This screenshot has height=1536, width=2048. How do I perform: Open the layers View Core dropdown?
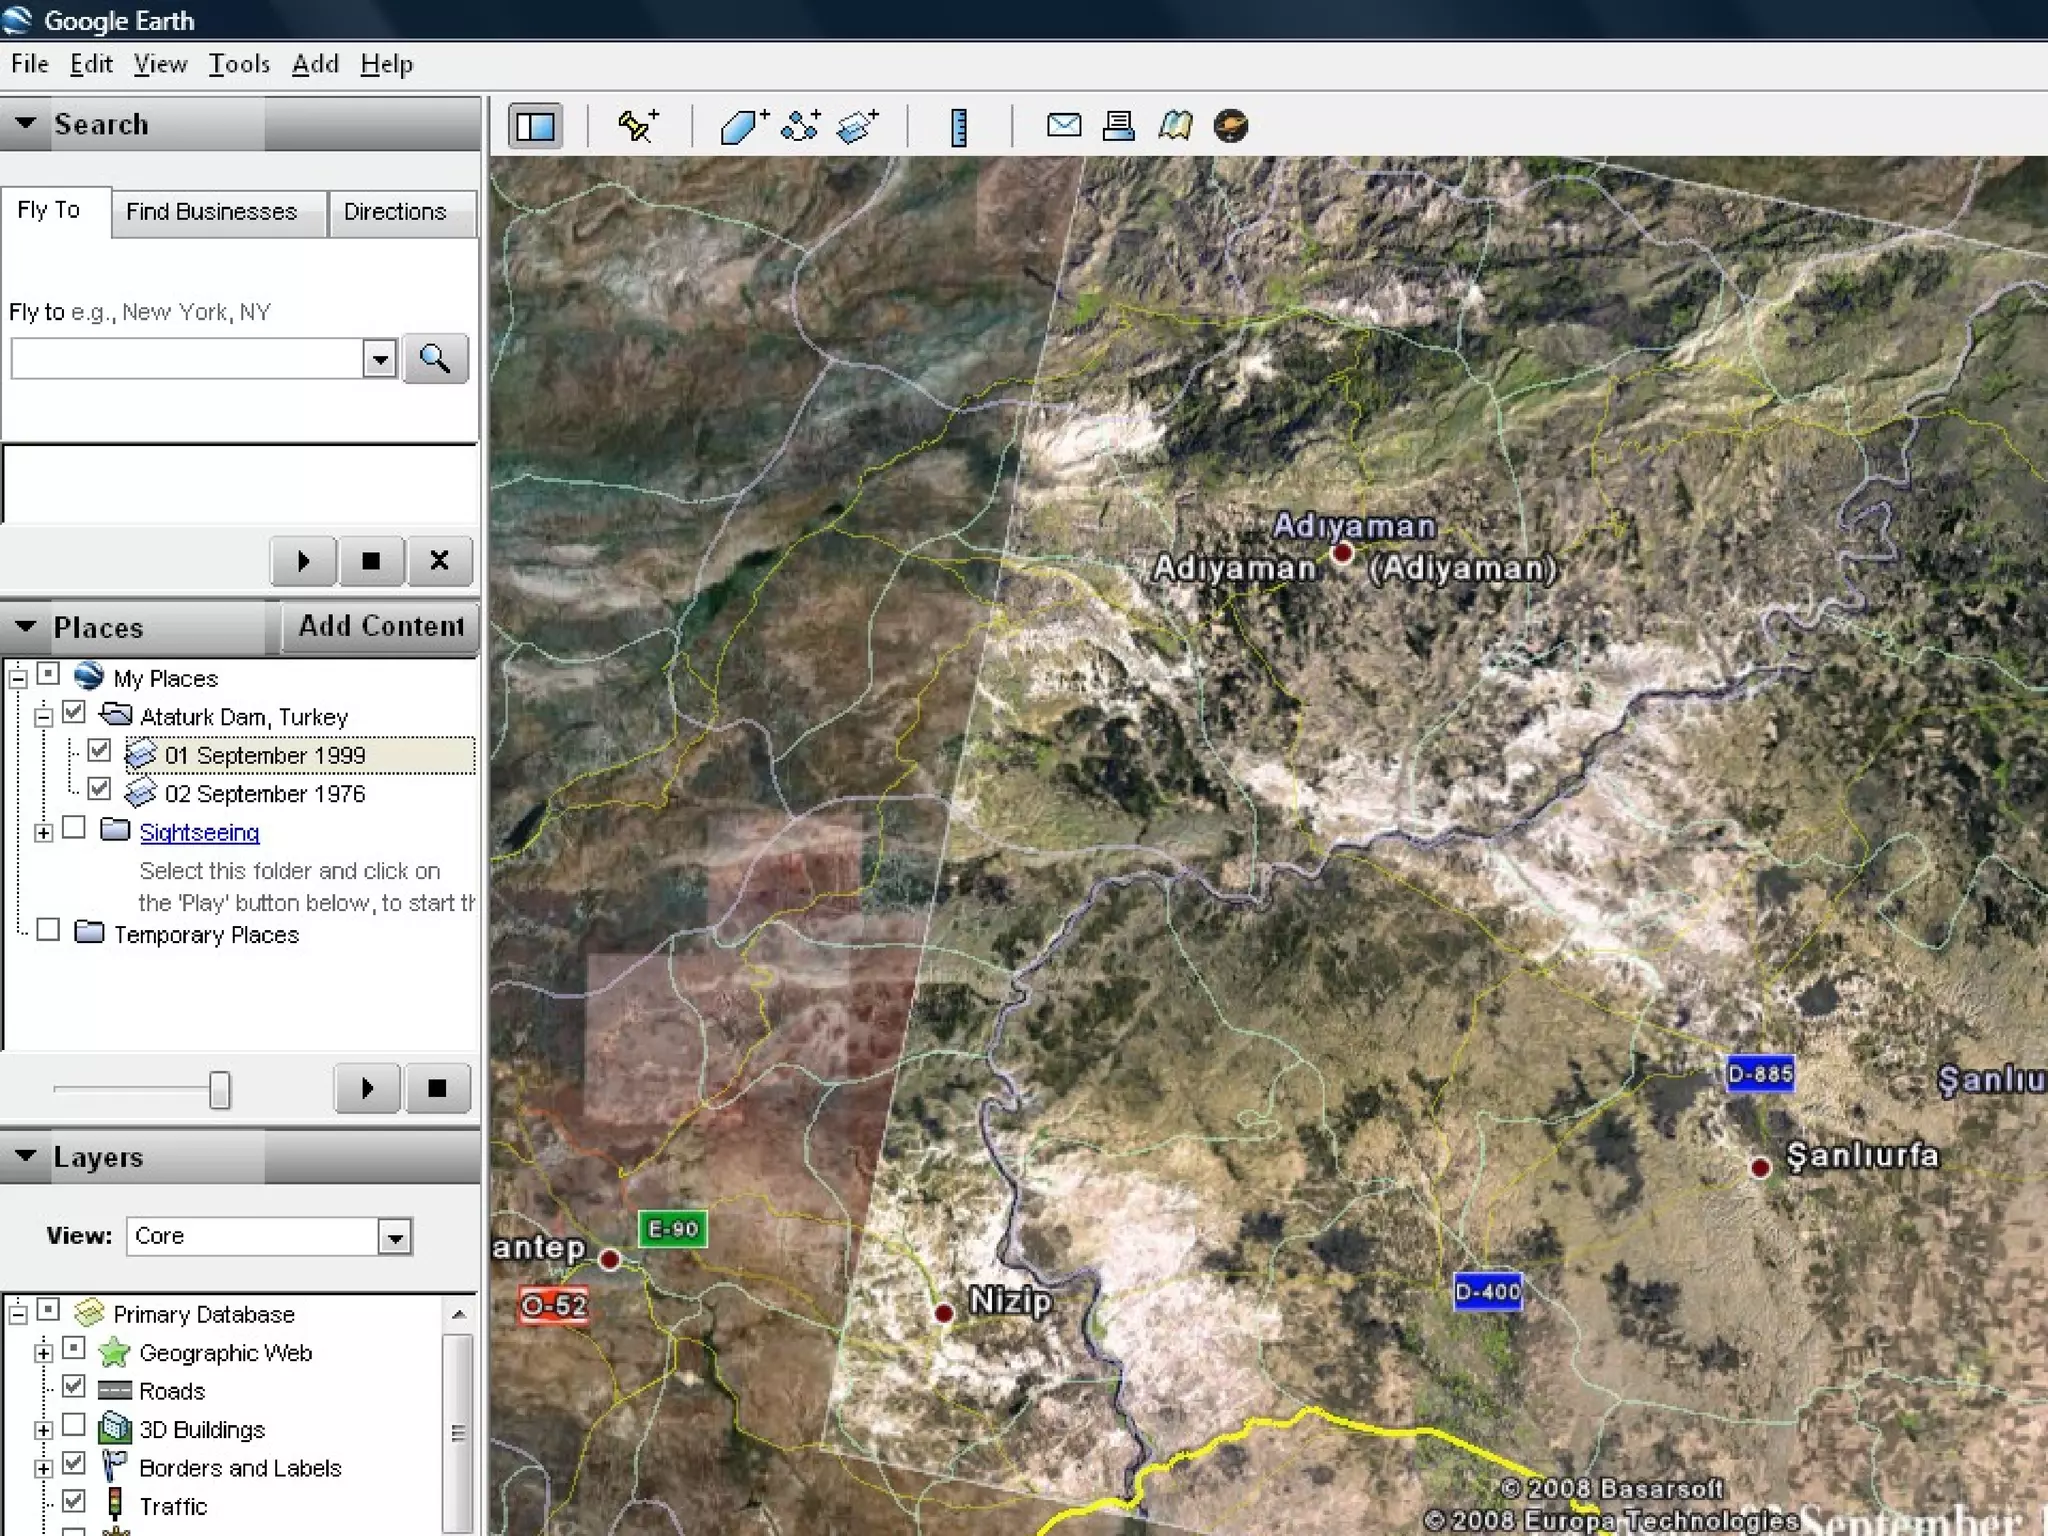pos(395,1237)
